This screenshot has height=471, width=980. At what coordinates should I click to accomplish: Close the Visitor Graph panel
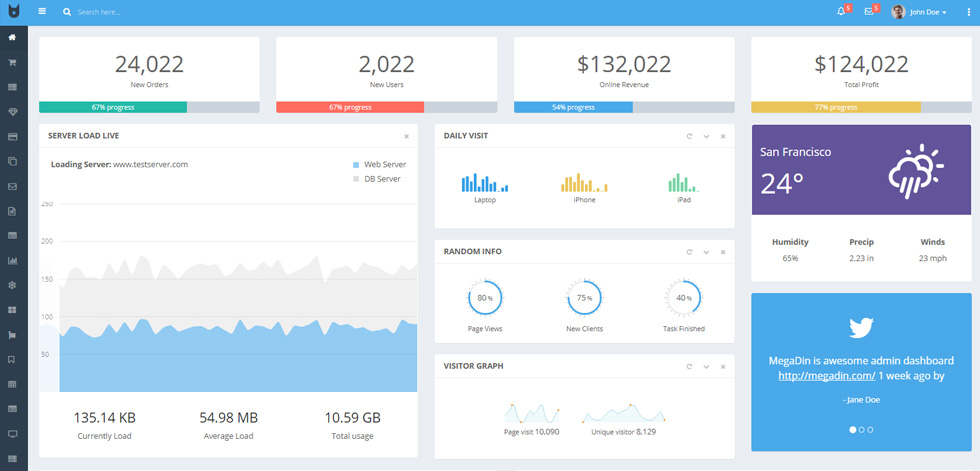[723, 367]
